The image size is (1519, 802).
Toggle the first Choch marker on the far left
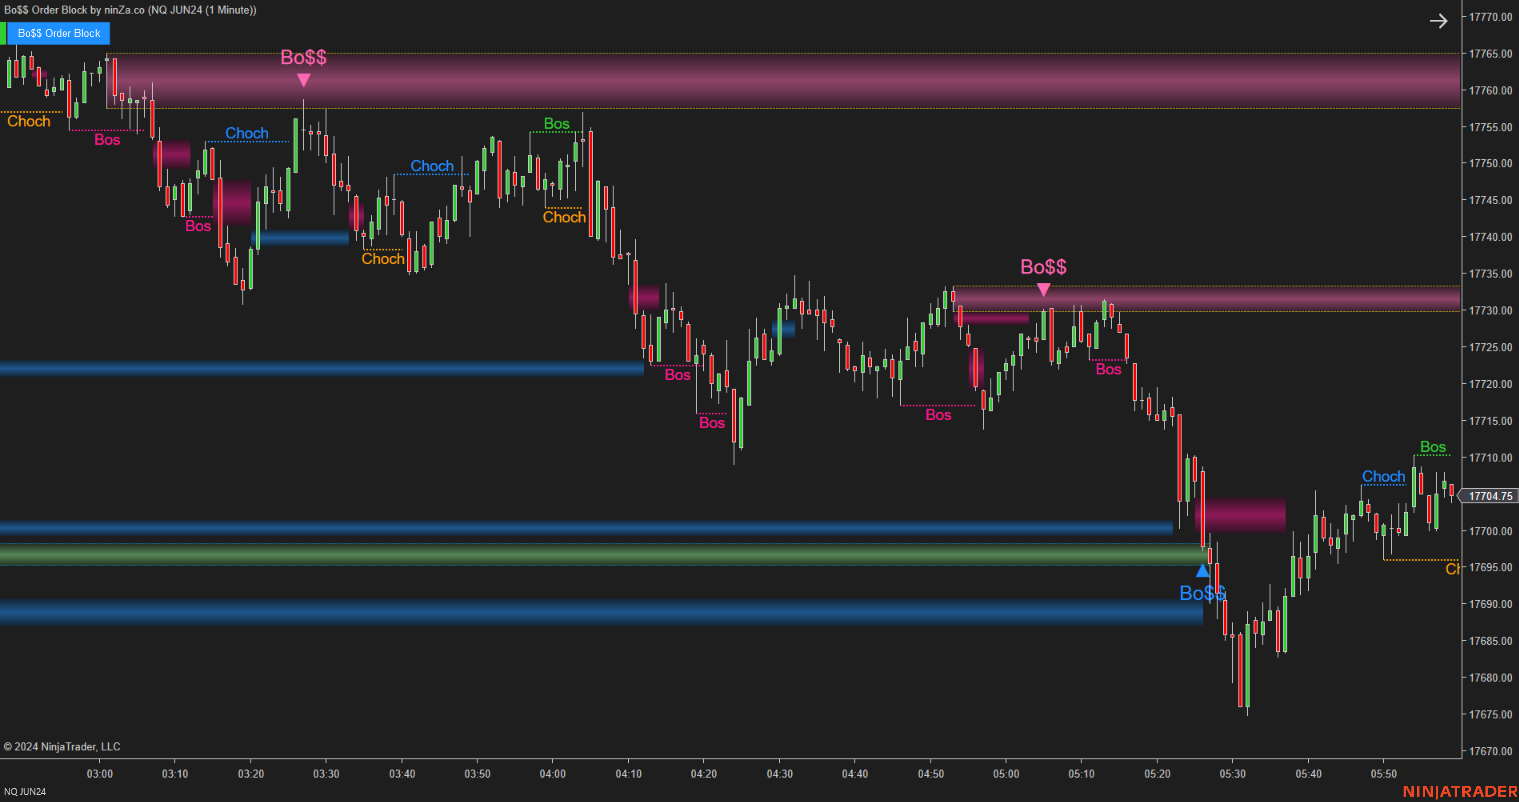tap(28, 121)
